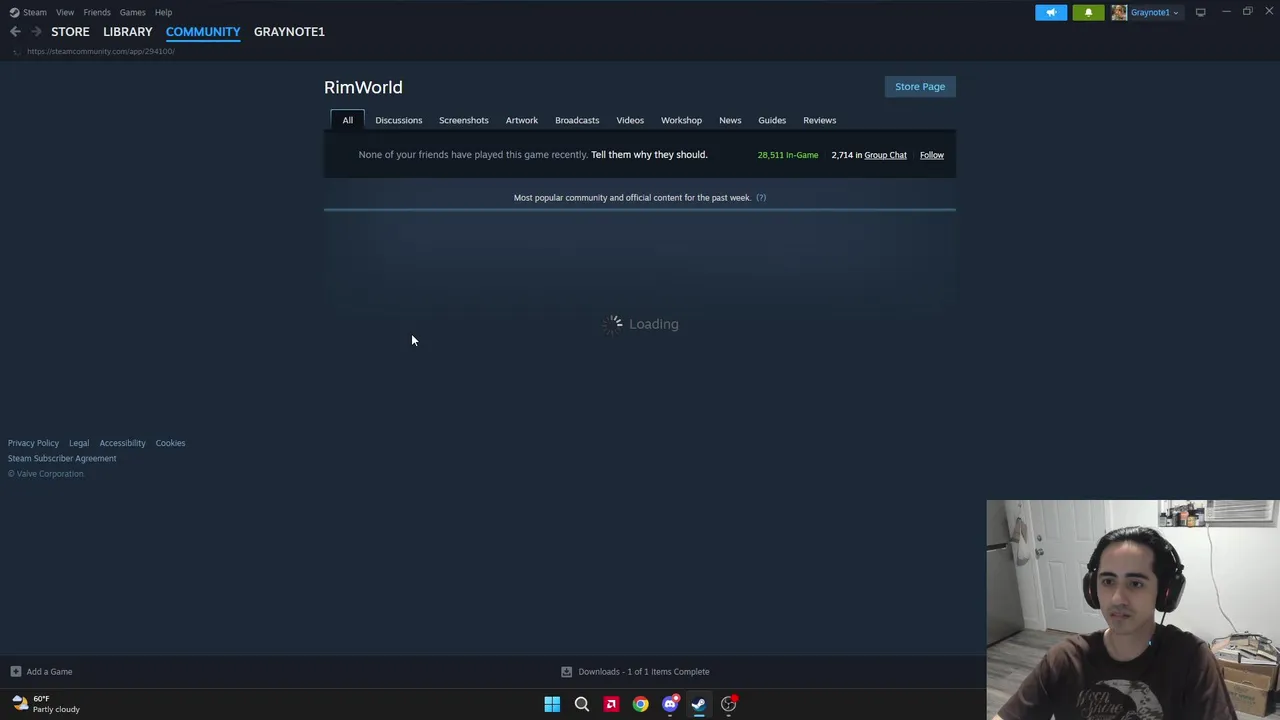Open Windows taskbar search
Image resolution: width=1280 pixels, height=720 pixels.
click(x=581, y=704)
